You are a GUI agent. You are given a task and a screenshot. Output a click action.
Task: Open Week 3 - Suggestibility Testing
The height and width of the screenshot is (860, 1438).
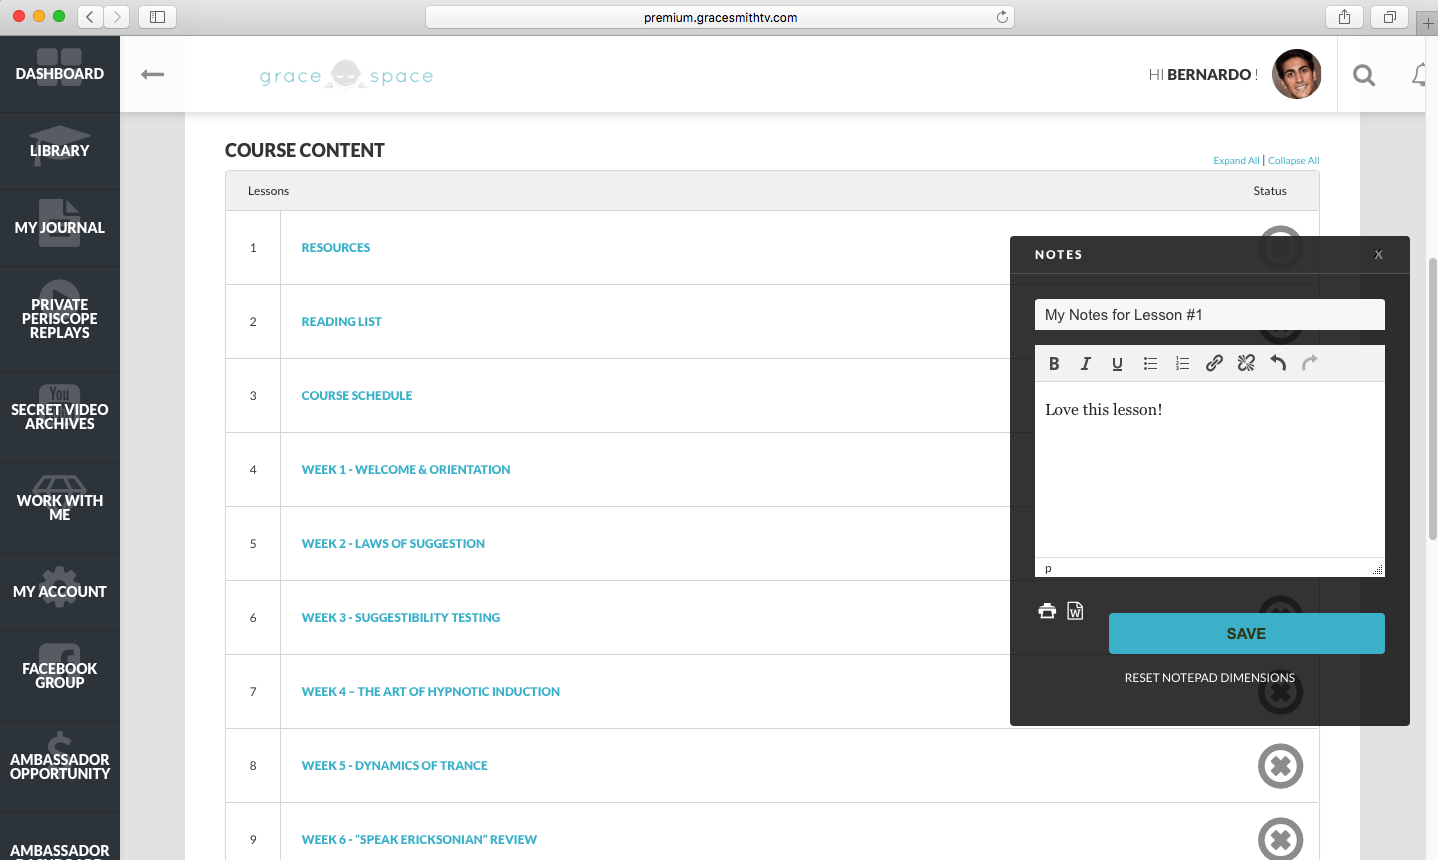pyautogui.click(x=401, y=618)
